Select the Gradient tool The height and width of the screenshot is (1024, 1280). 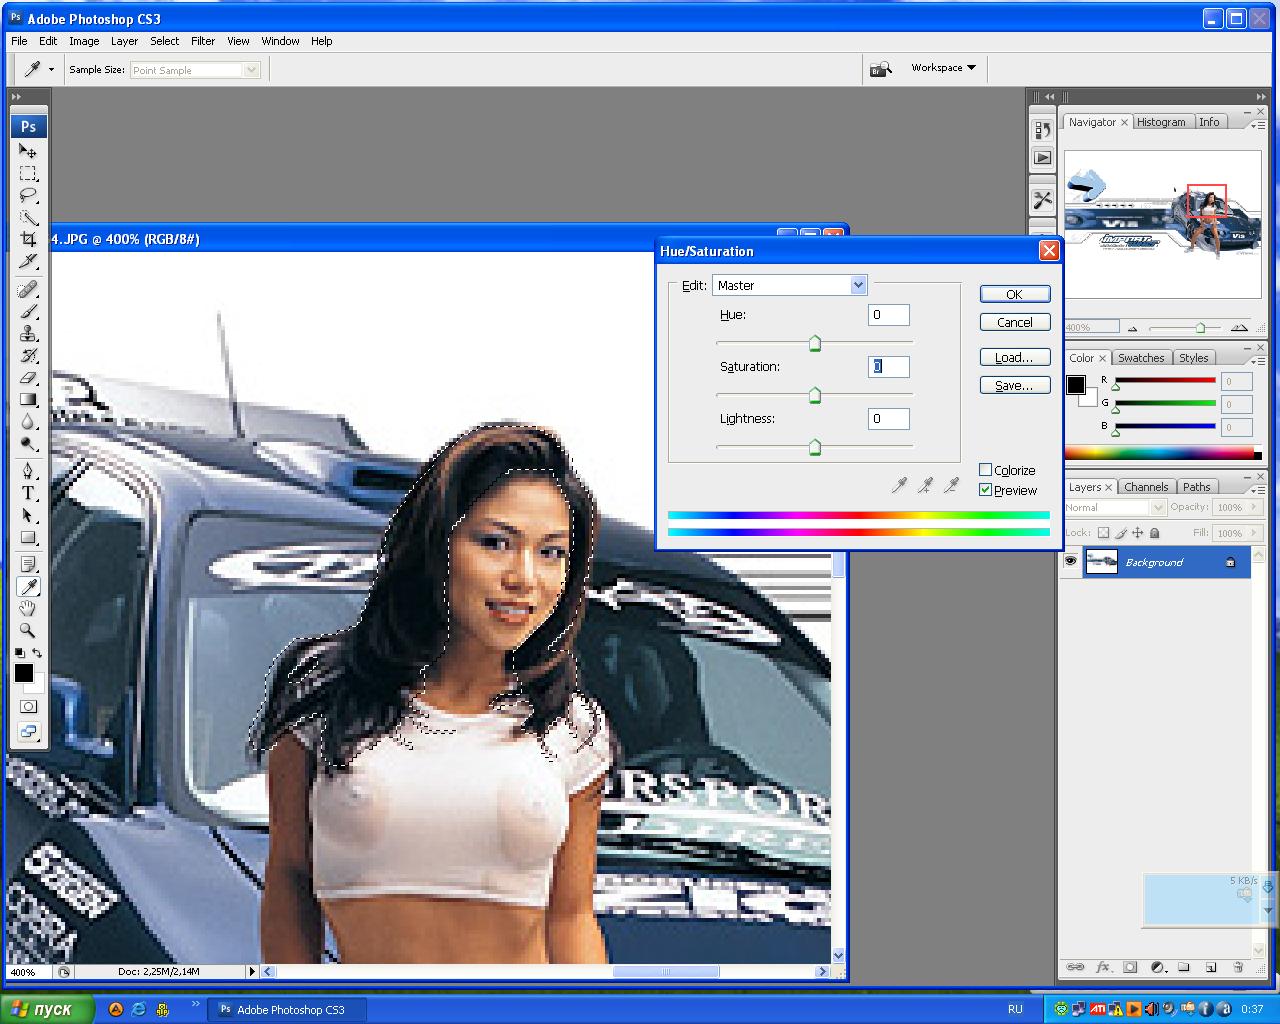pos(28,400)
